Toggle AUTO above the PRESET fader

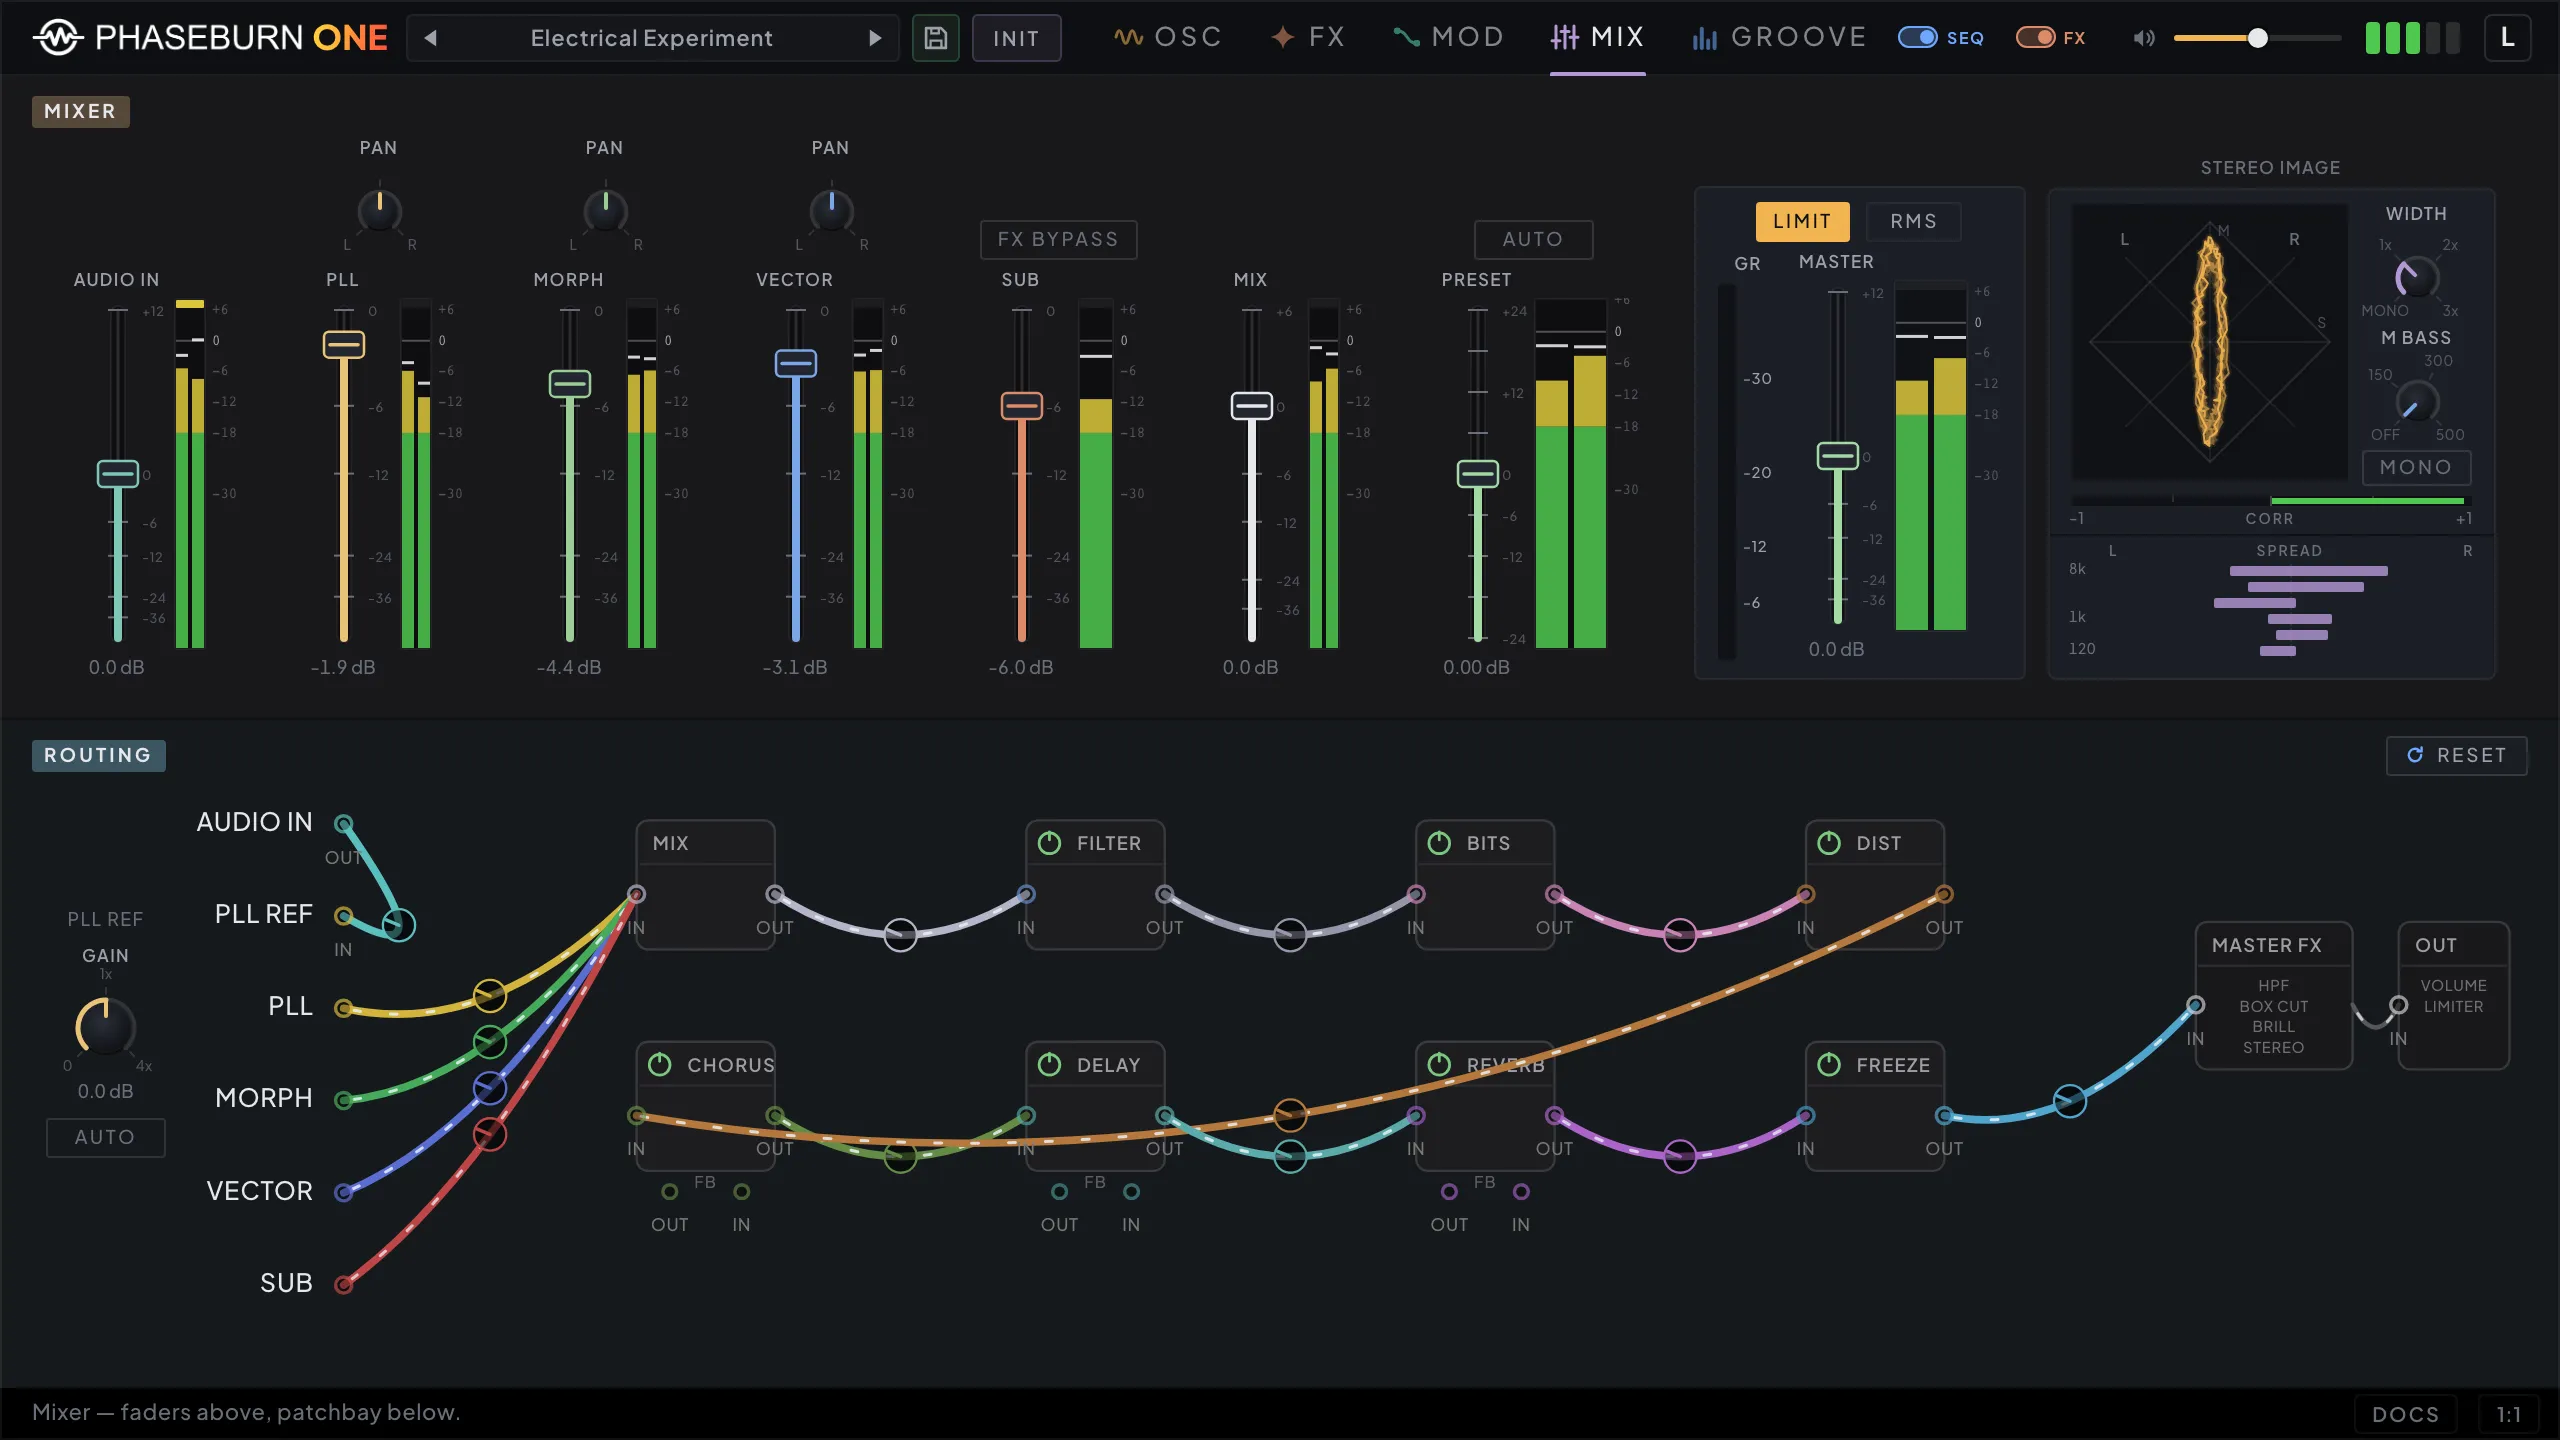pyautogui.click(x=1533, y=239)
